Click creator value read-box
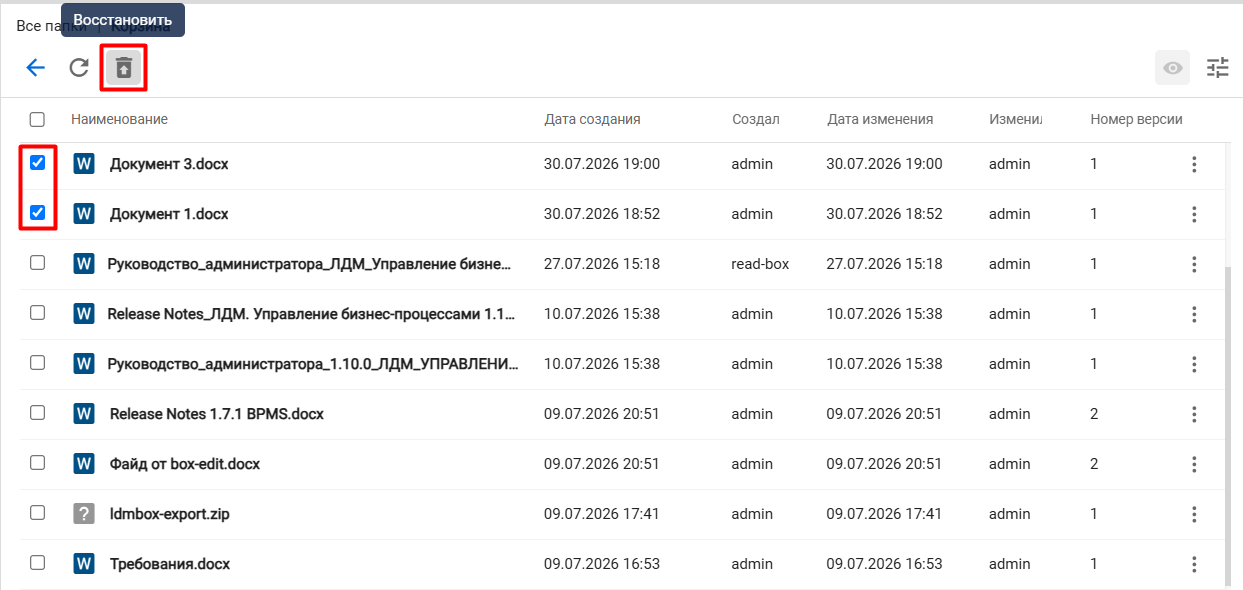Screen dimensions: 1243x590 pos(760,264)
